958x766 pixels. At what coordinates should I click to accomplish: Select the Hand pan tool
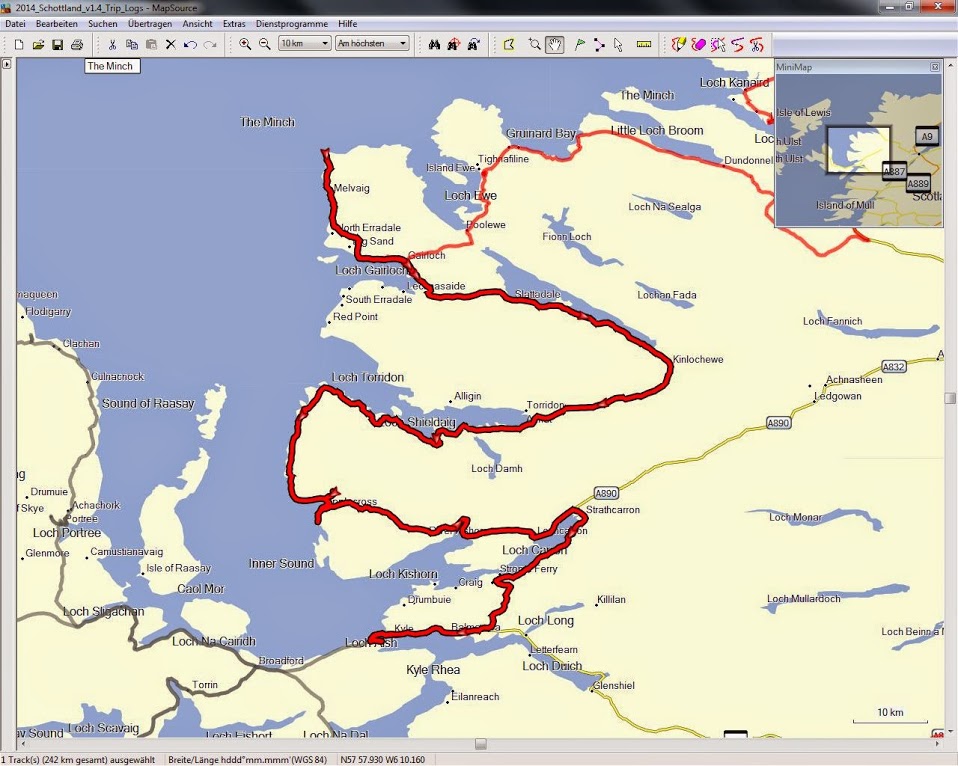pos(554,44)
